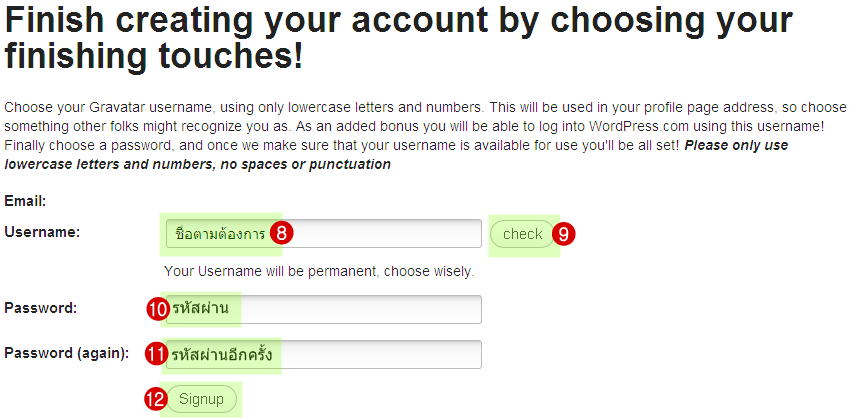Select the Password (again) input box

point(380,354)
